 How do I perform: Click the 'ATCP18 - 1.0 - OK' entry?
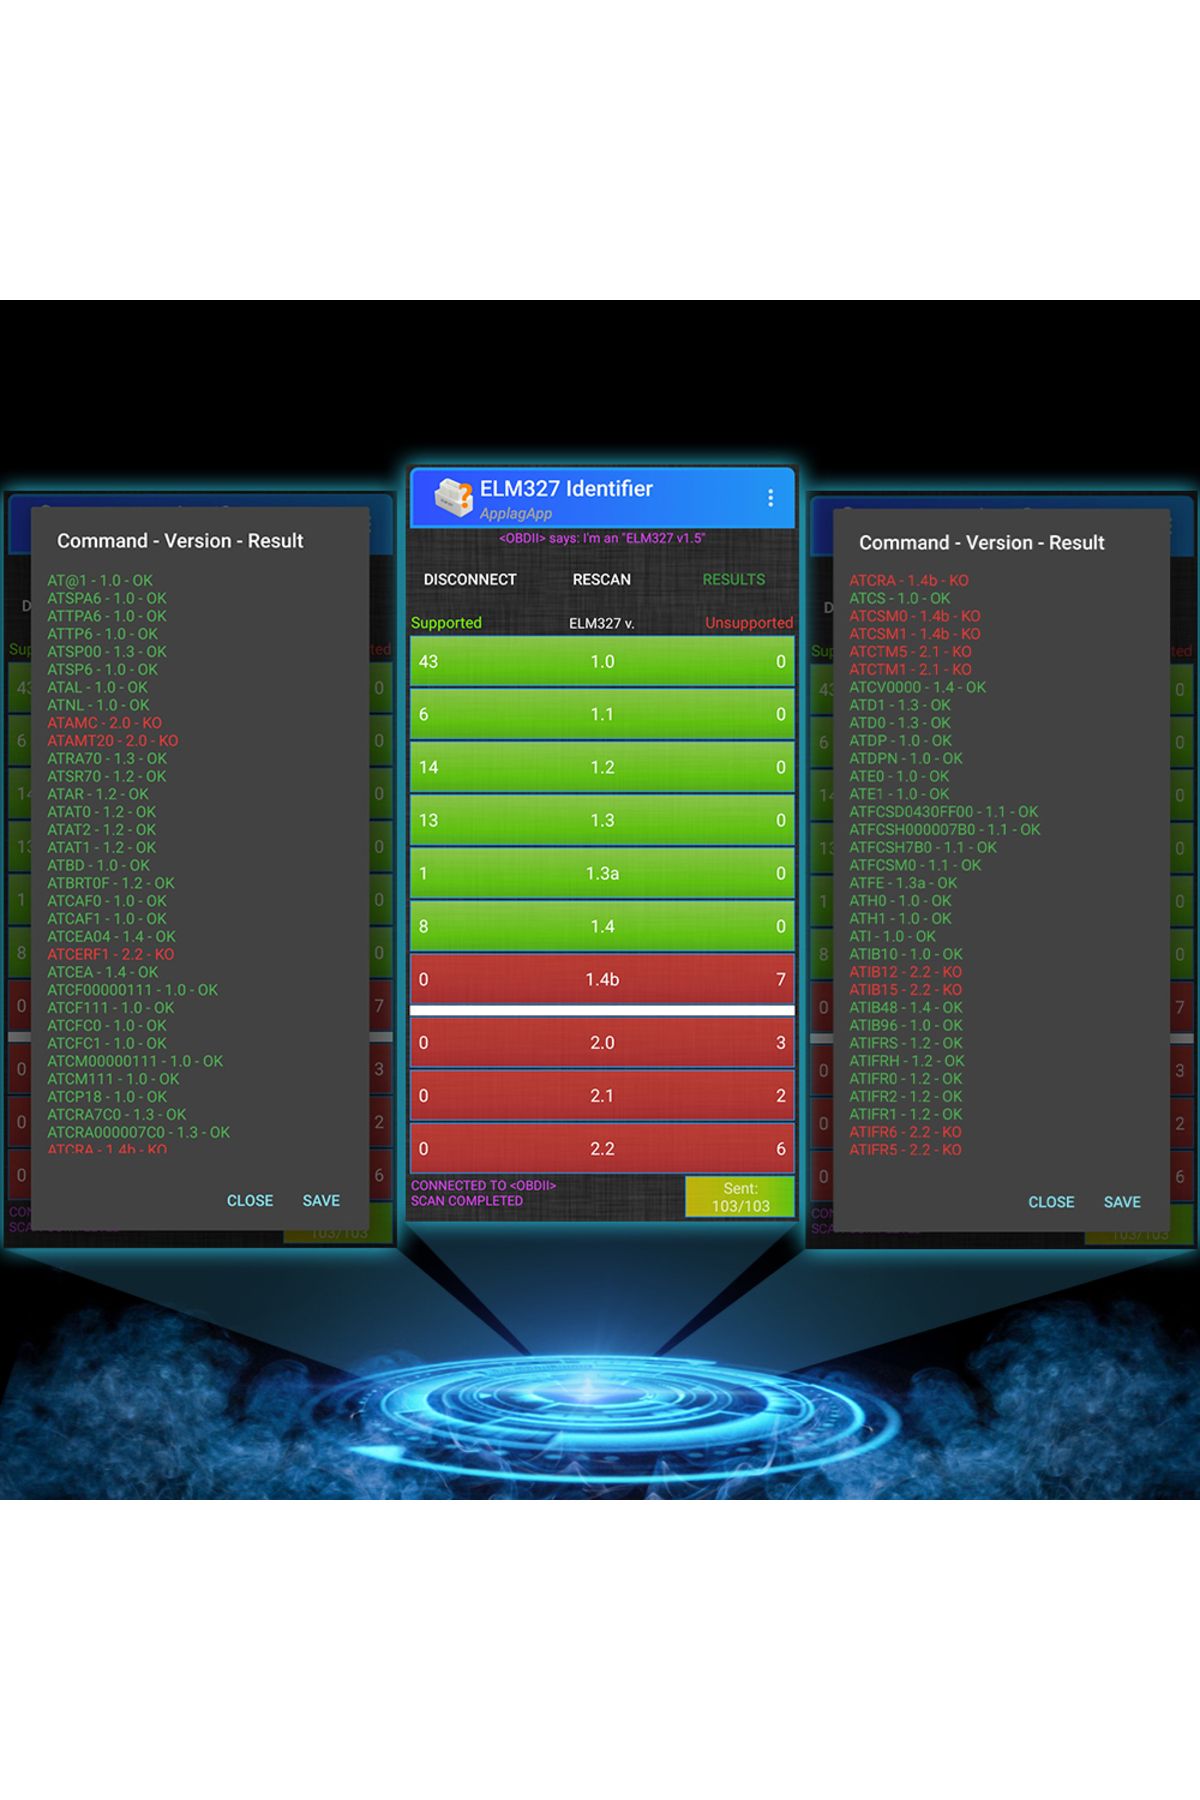pyautogui.click(x=107, y=1097)
